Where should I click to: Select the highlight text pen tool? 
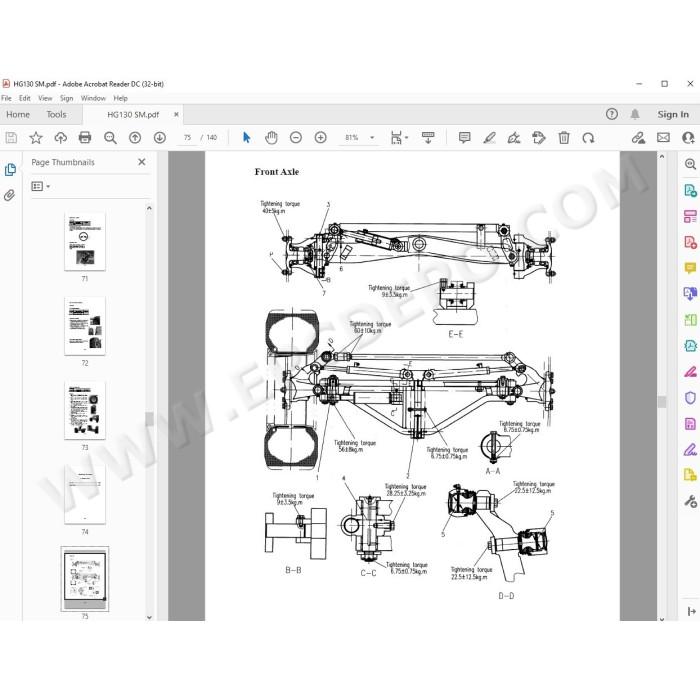pos(489,138)
